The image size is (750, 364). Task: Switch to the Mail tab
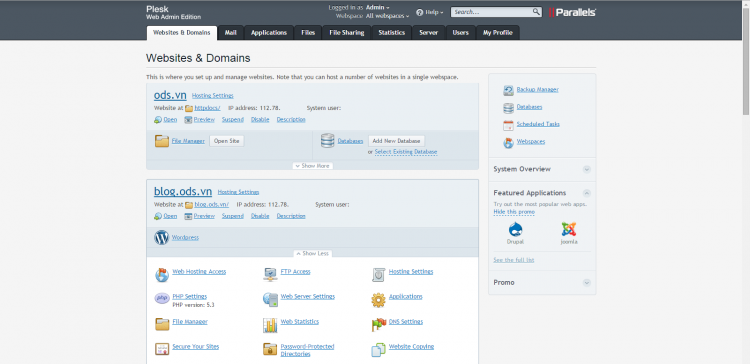231,33
